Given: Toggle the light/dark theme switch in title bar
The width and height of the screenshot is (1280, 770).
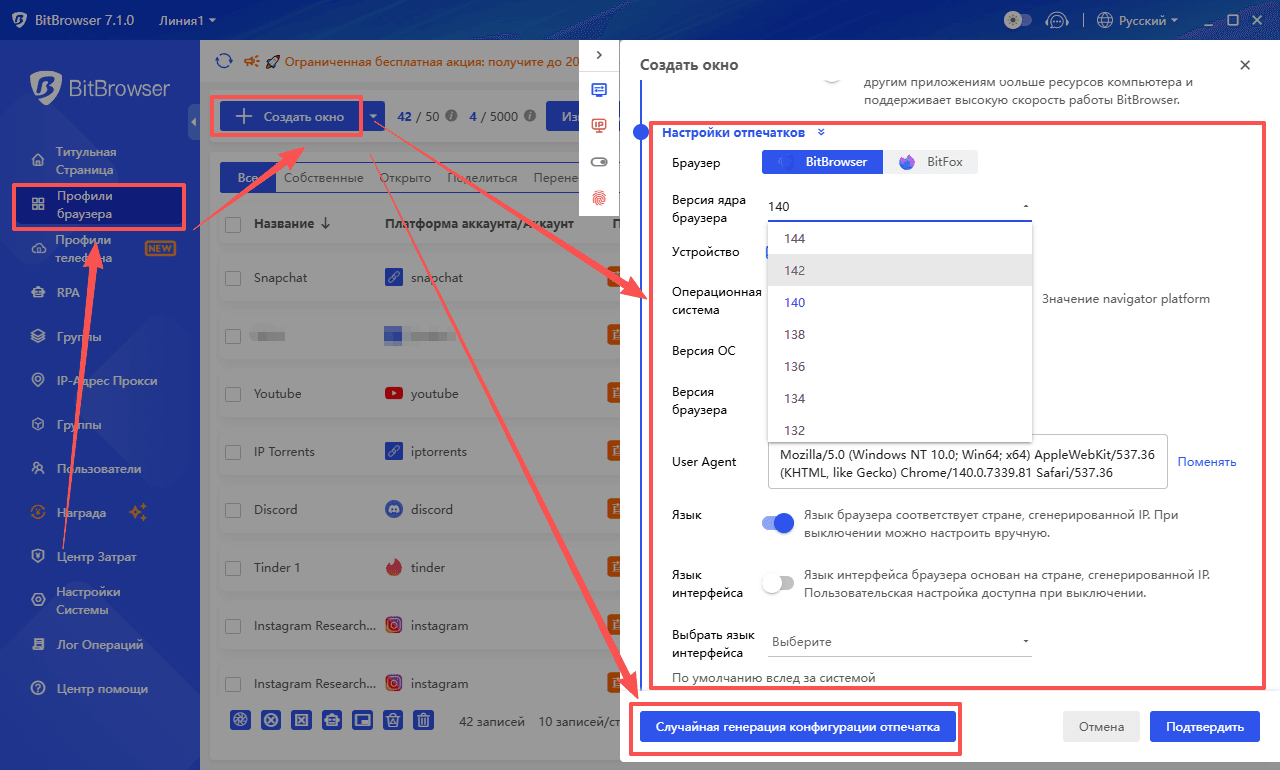Looking at the screenshot, I should (x=1017, y=20).
